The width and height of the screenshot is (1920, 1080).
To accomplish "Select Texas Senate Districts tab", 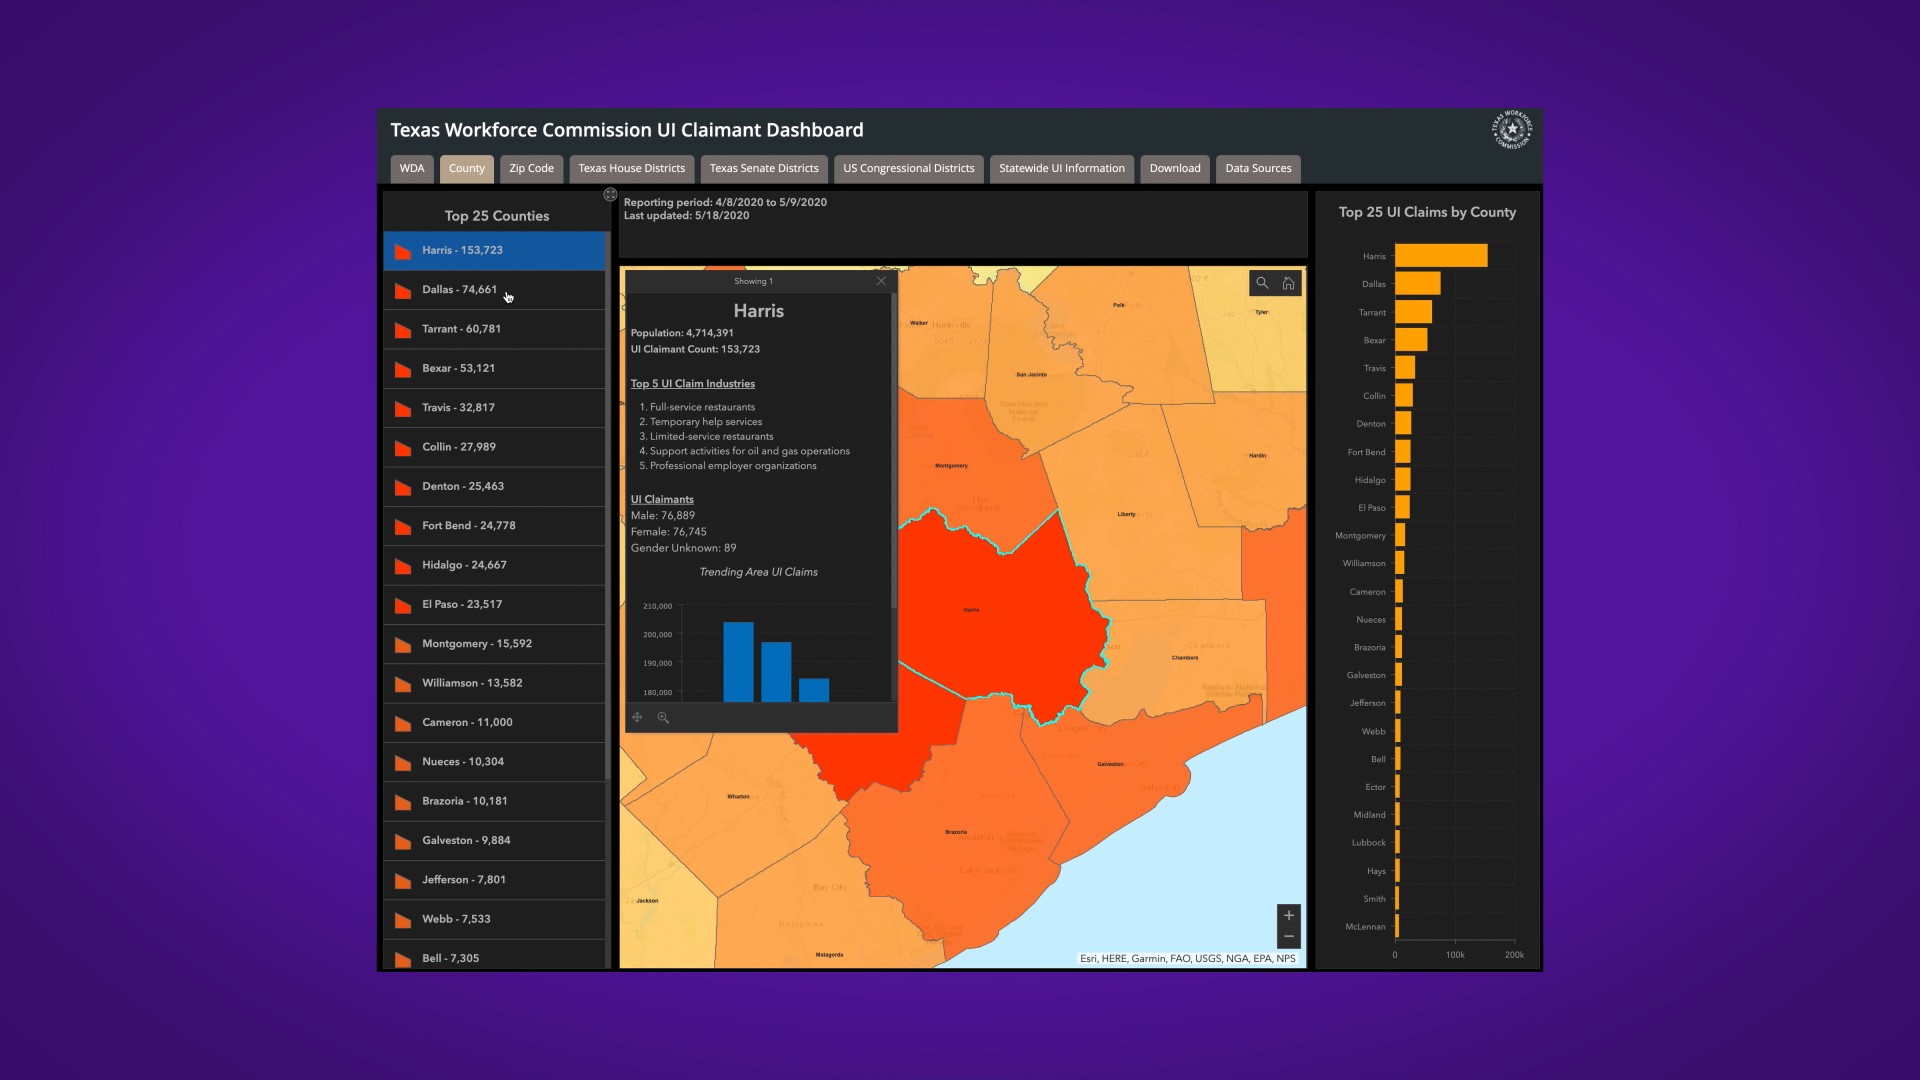I will (x=764, y=167).
